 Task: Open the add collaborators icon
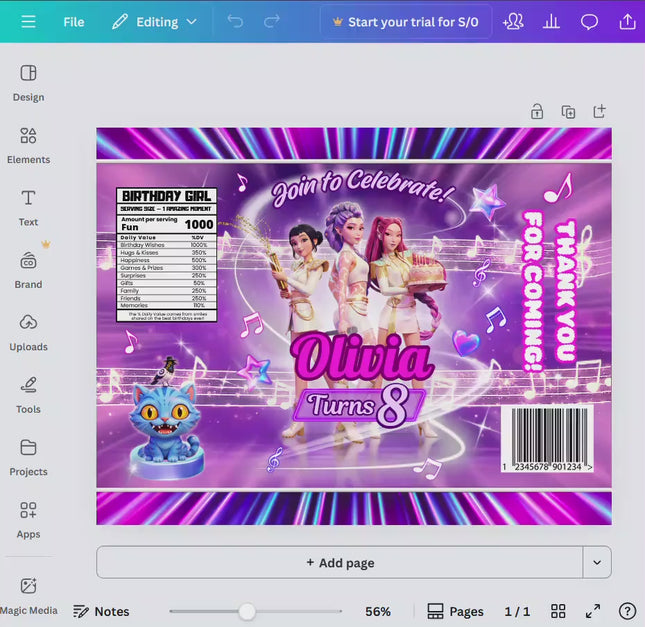[x=513, y=21]
